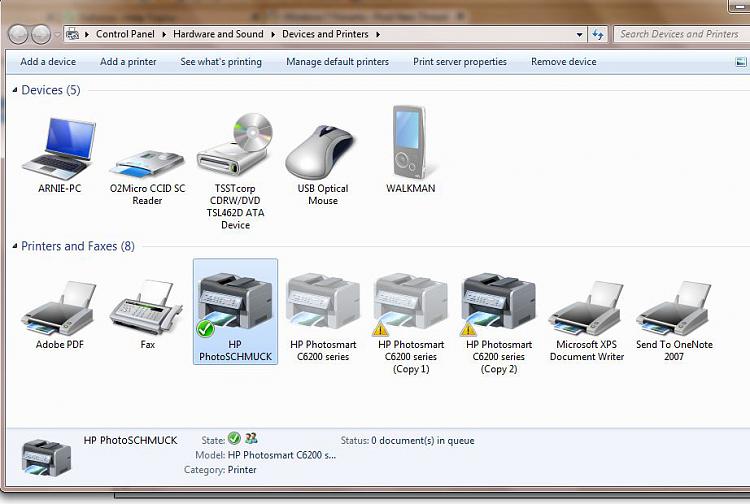Click Remove device command
This screenshot has width=750, height=504.
coord(563,62)
